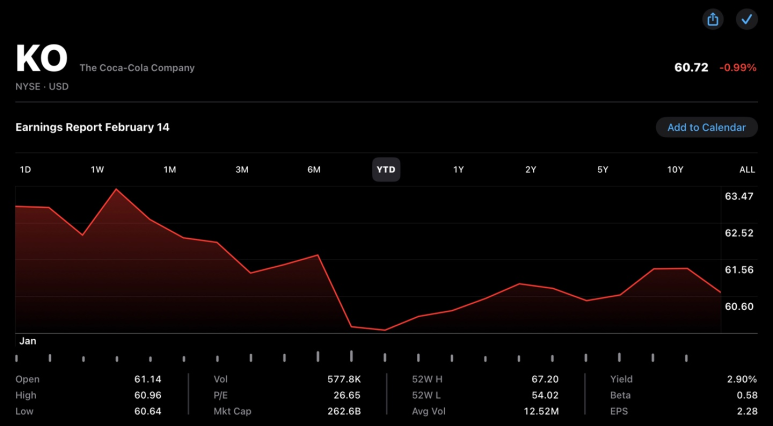Click the chart's highest price peak
The image size is (773, 426).
pos(116,189)
